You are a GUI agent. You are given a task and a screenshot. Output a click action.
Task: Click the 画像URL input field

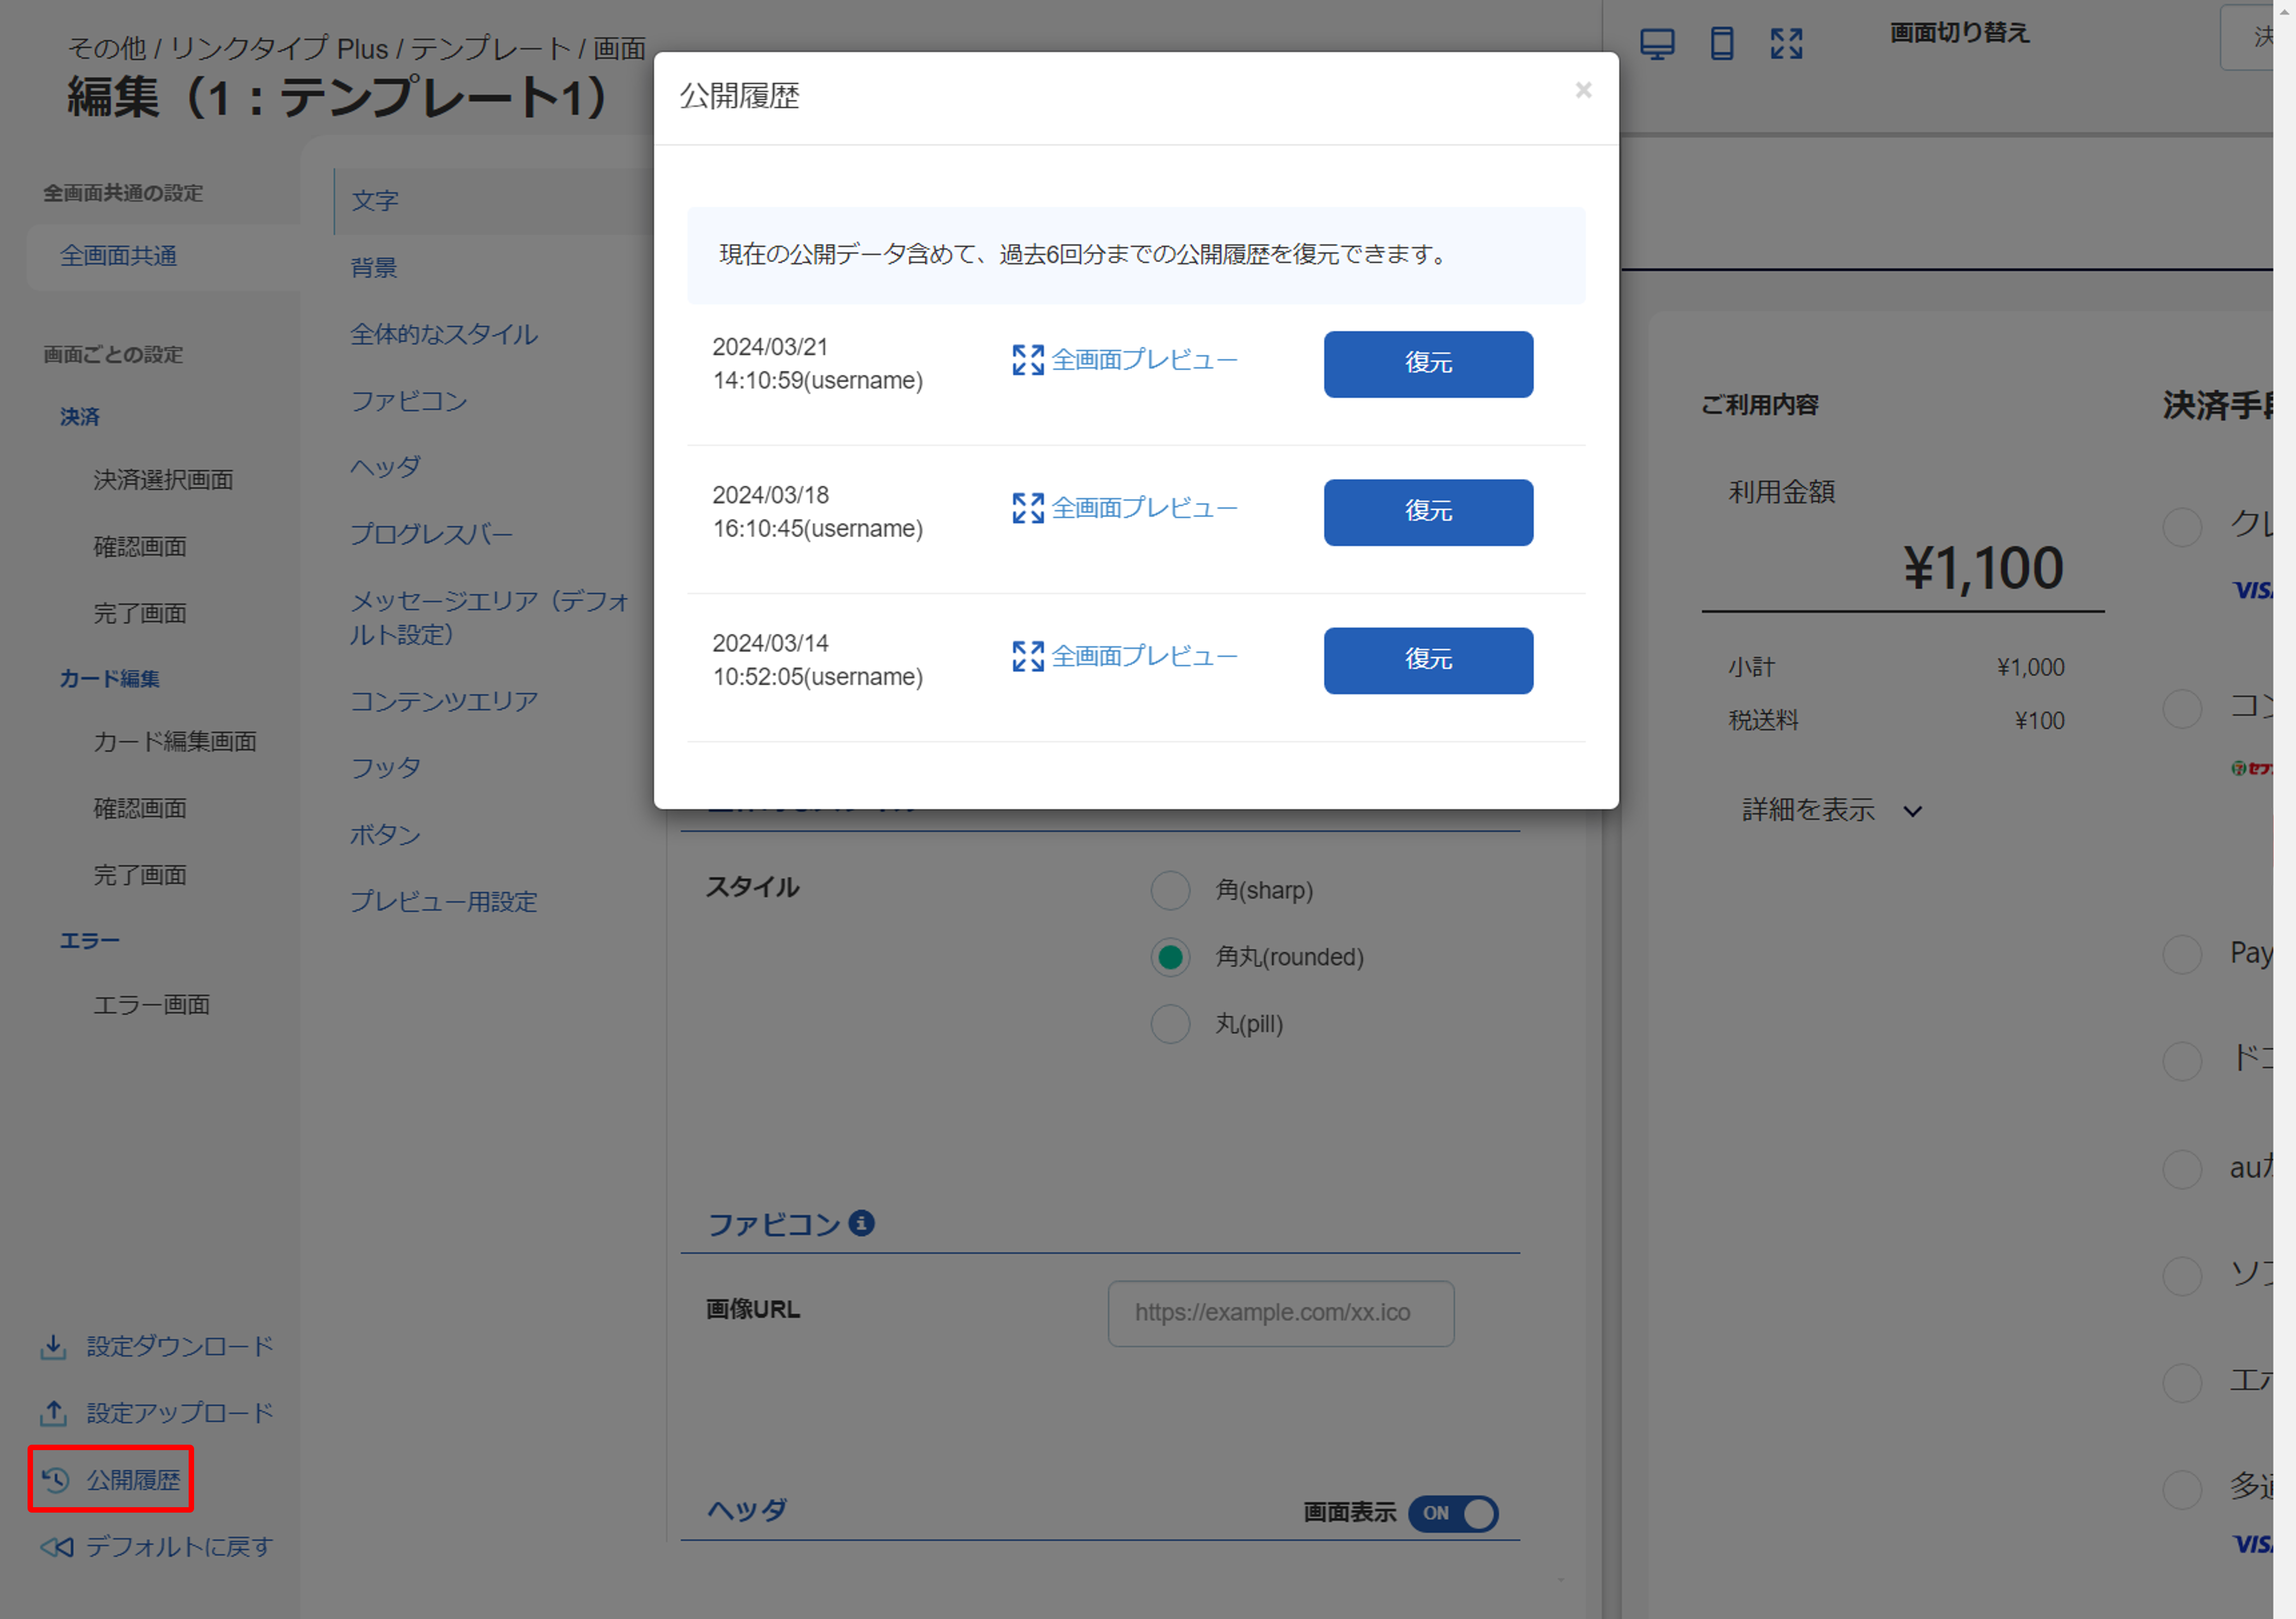(x=1280, y=1313)
